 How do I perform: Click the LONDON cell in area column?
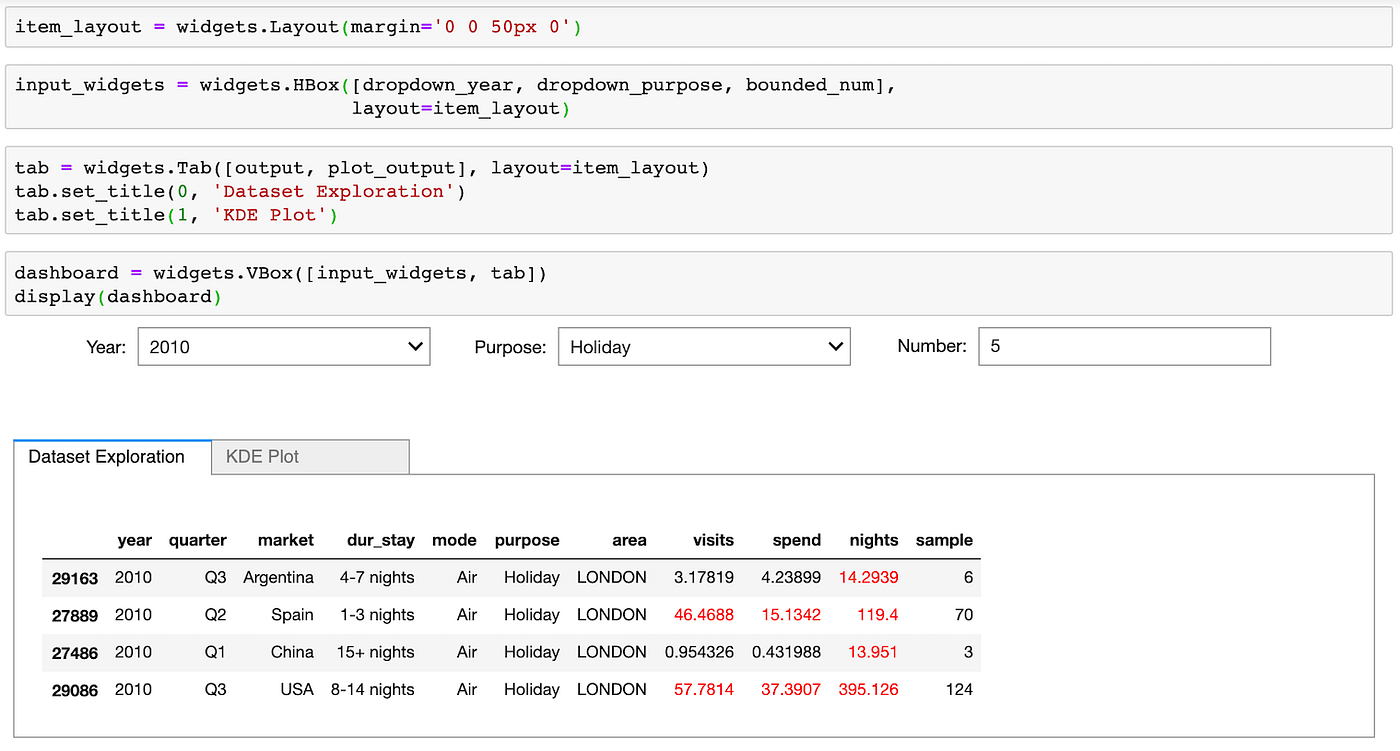pyautogui.click(x=611, y=577)
